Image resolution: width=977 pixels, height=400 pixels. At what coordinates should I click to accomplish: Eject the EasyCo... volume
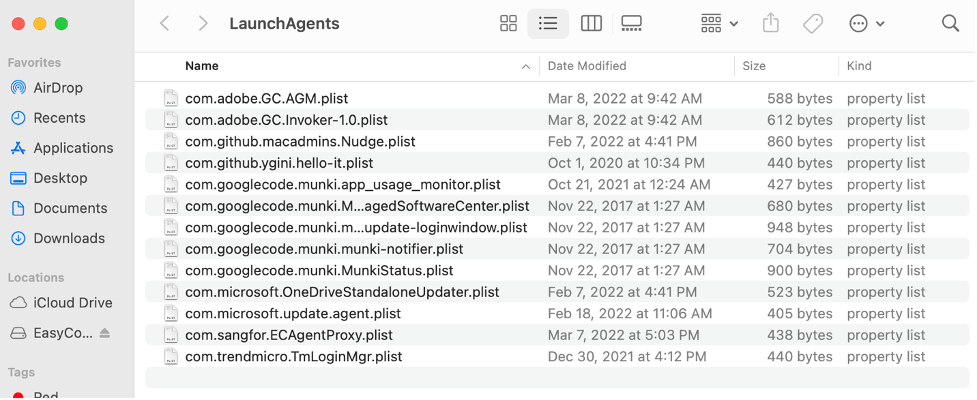click(105, 333)
